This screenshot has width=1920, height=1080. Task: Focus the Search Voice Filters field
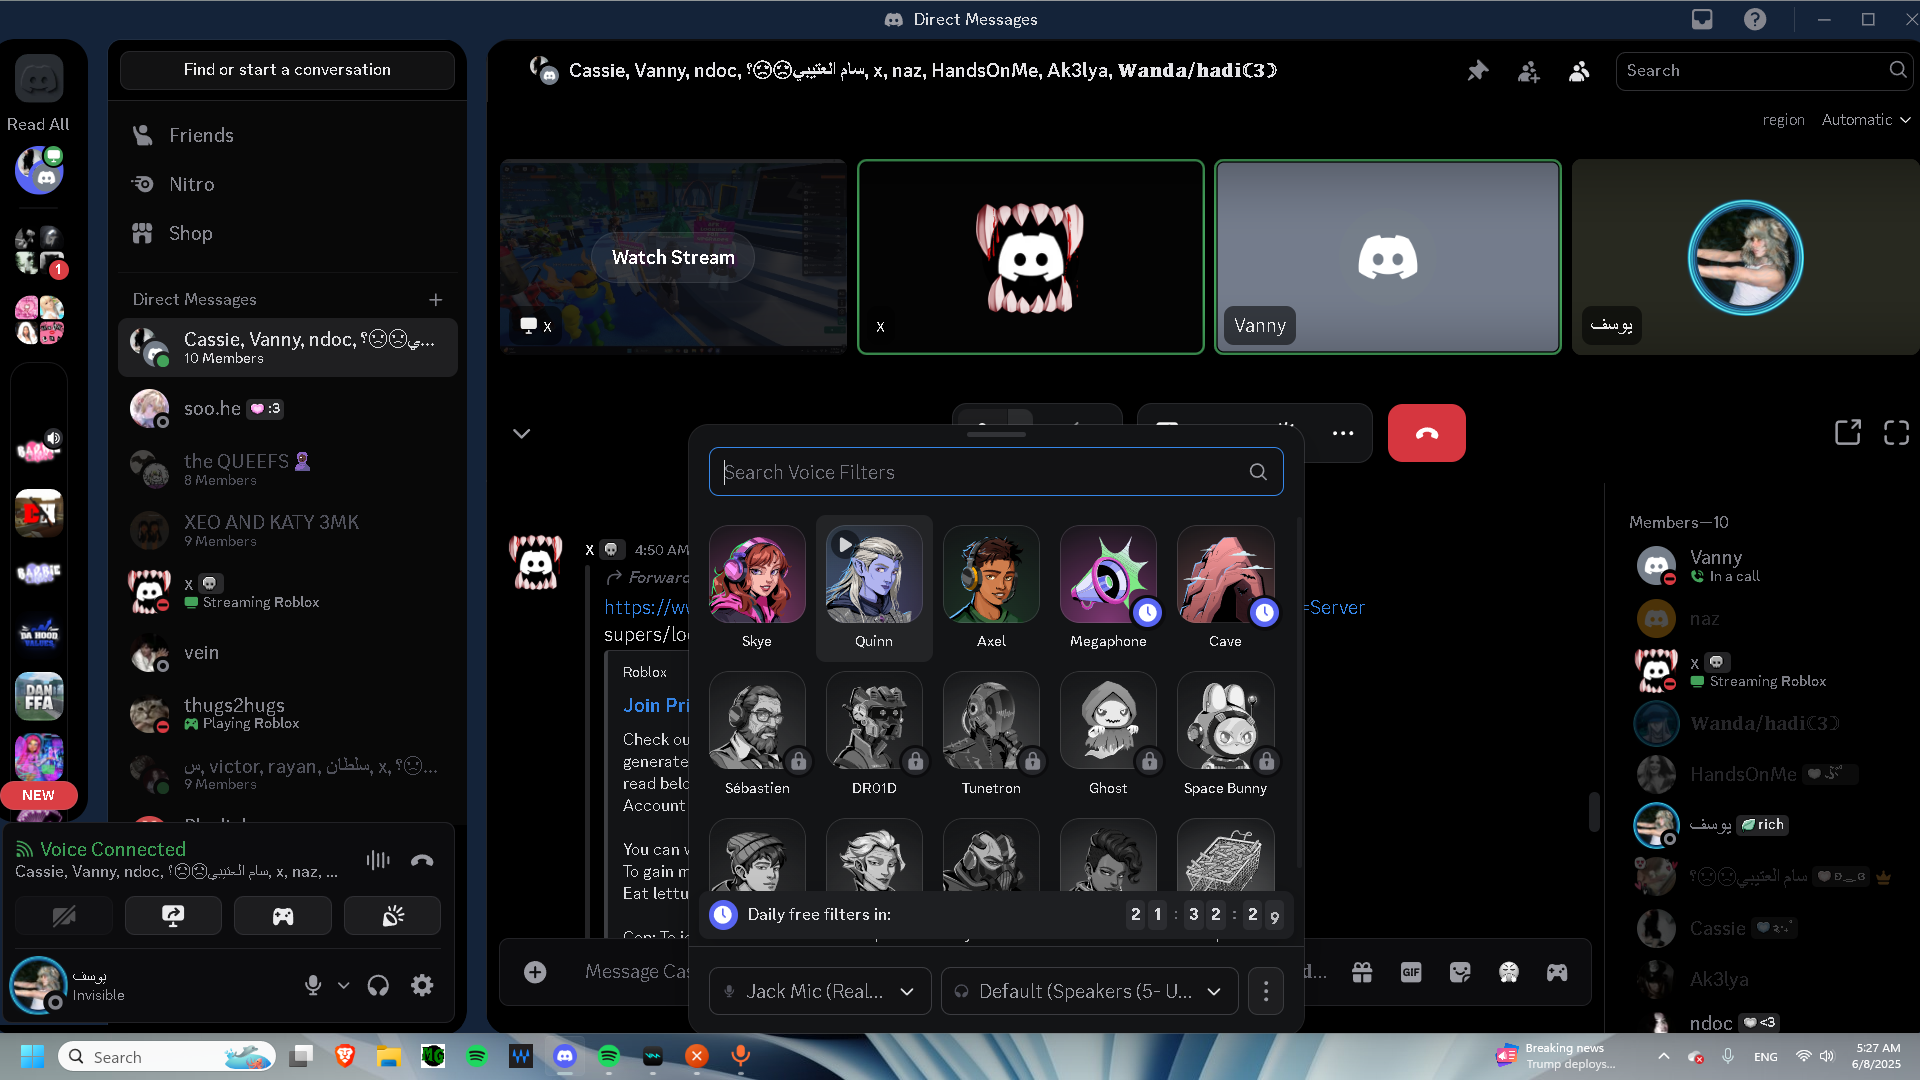996,472
